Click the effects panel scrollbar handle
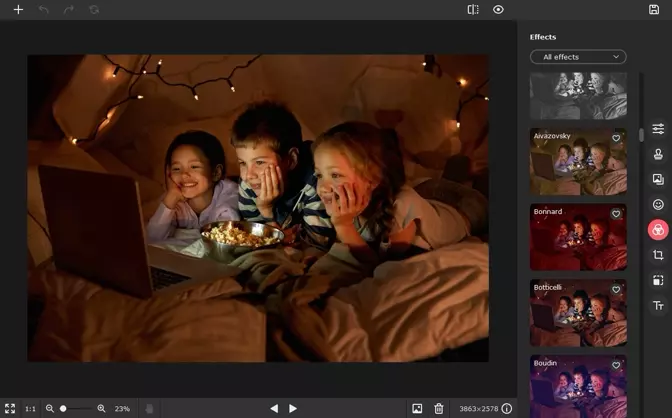Viewport: 672px width, 418px height. (641, 135)
